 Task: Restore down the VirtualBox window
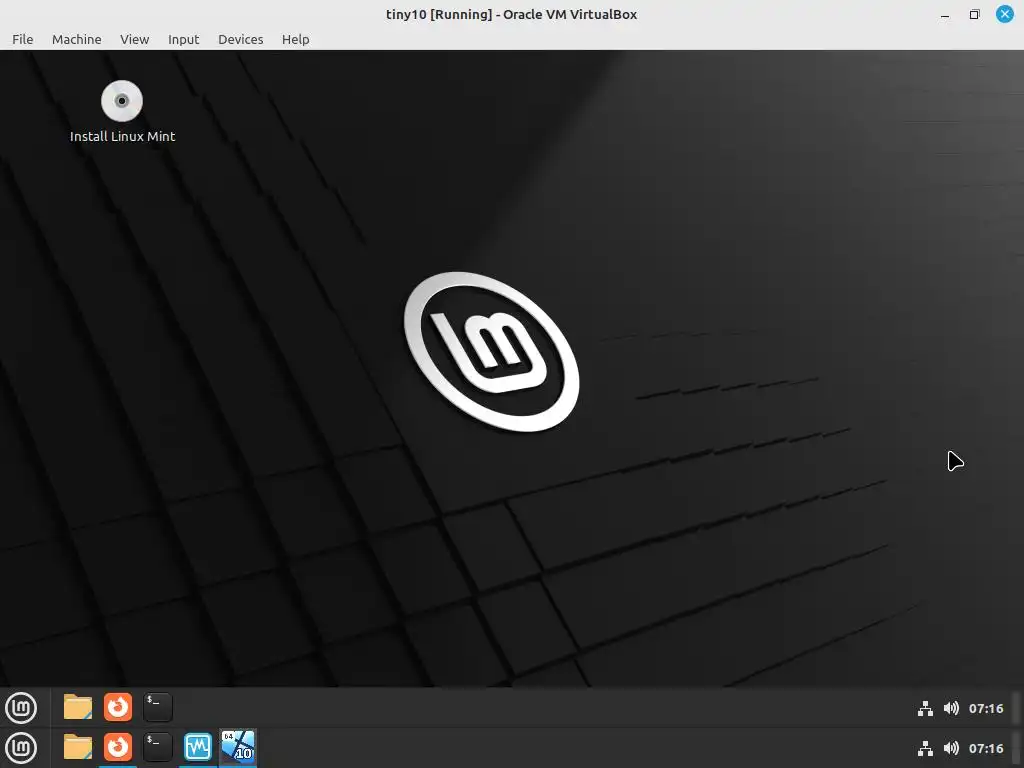click(x=974, y=14)
